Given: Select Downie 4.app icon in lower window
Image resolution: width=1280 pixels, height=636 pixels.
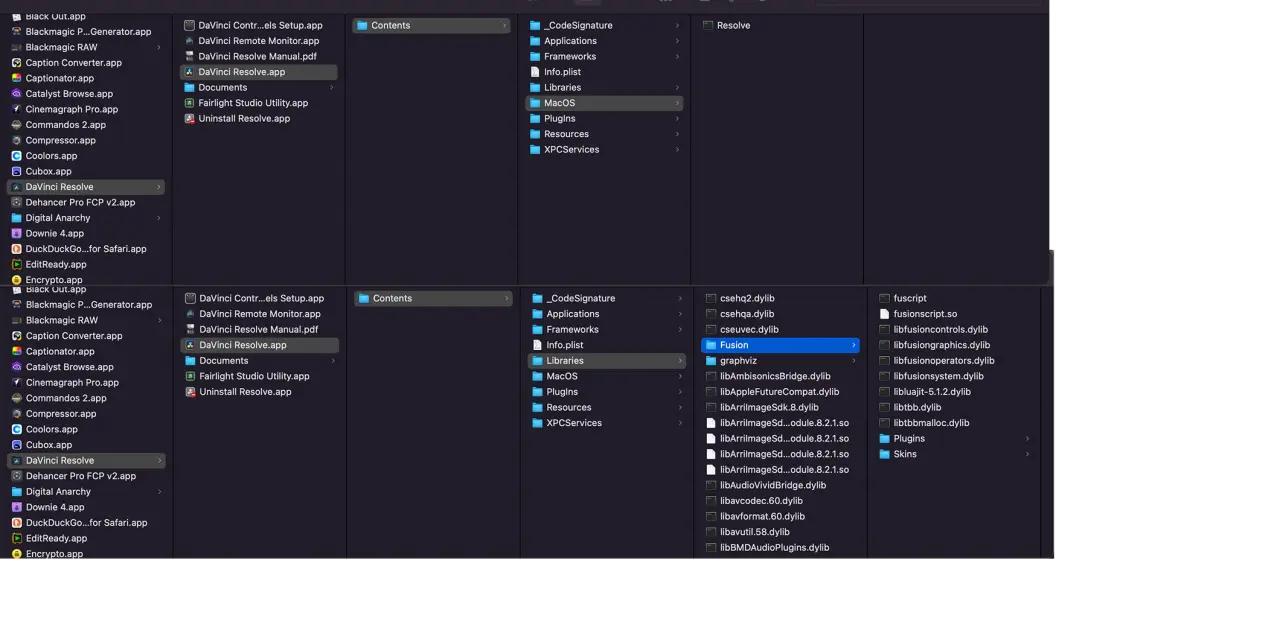Looking at the screenshot, I should point(16,507).
